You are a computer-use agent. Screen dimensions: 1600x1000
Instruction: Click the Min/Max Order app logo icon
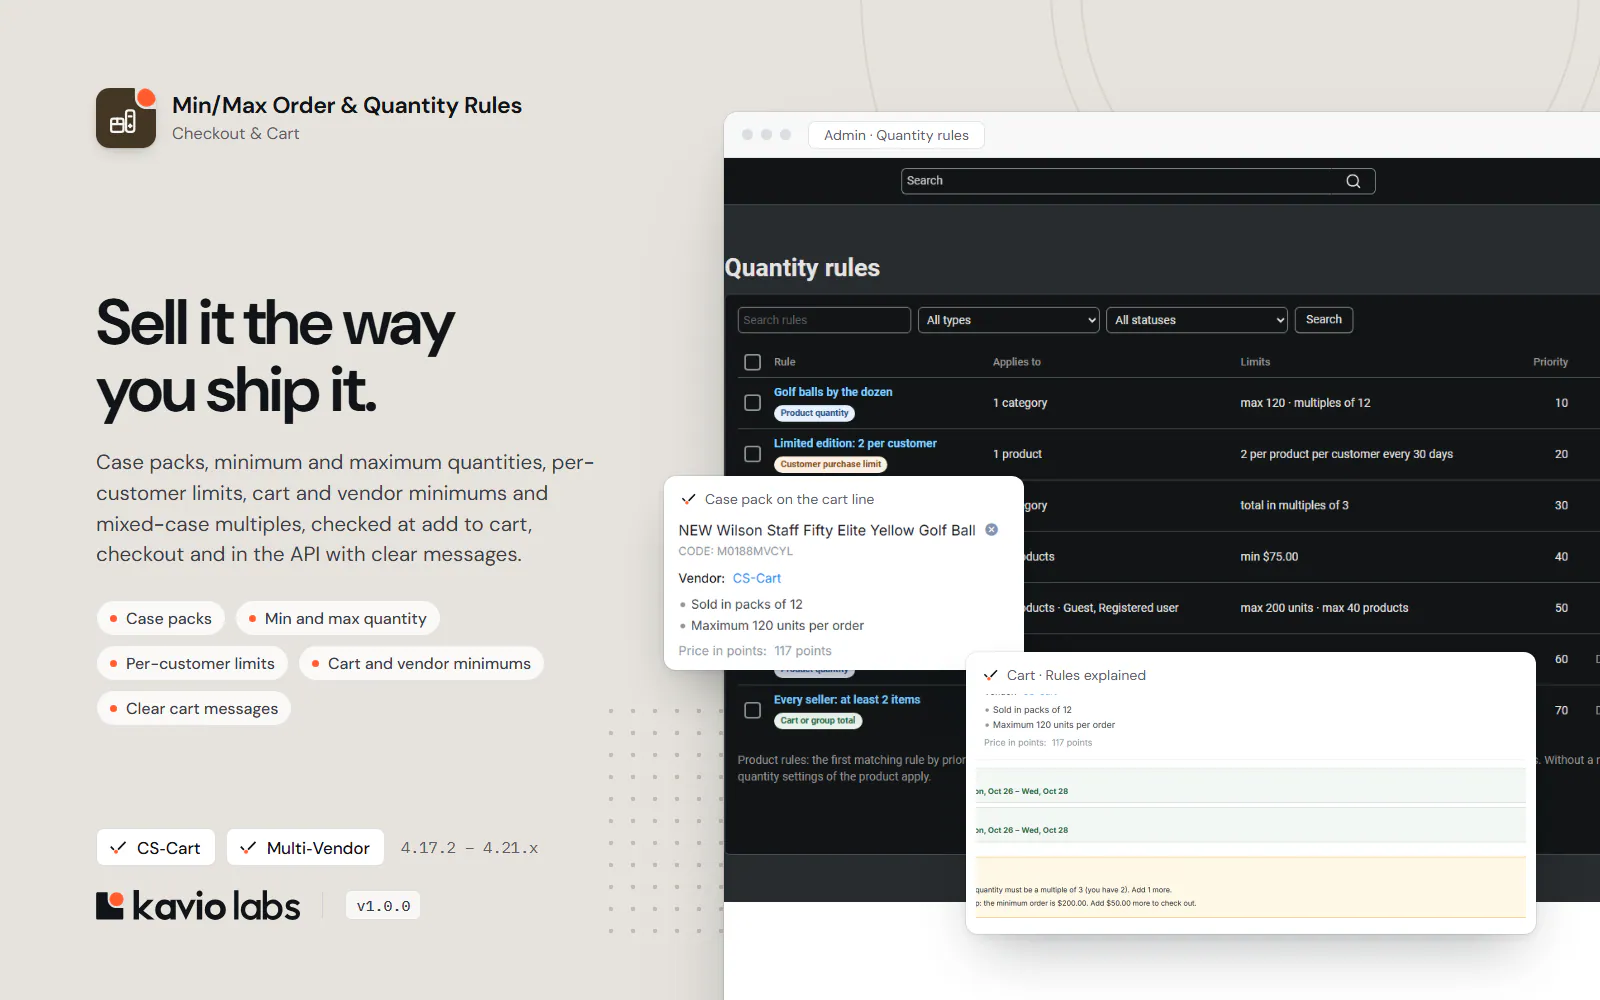126,118
